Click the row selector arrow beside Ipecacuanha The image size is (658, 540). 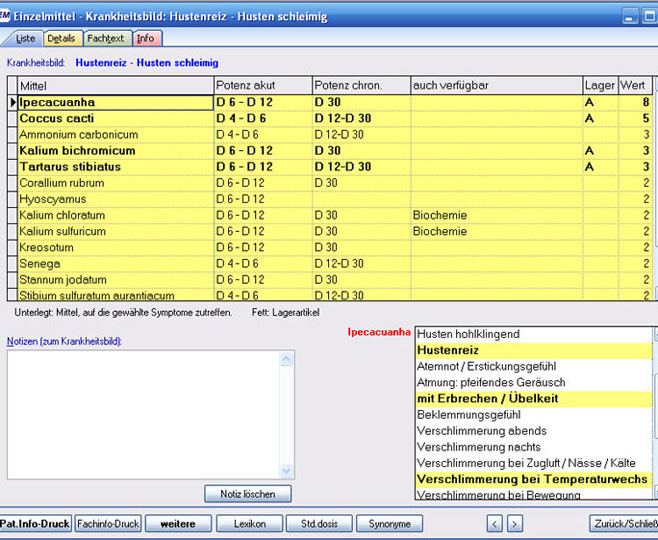pos(12,102)
